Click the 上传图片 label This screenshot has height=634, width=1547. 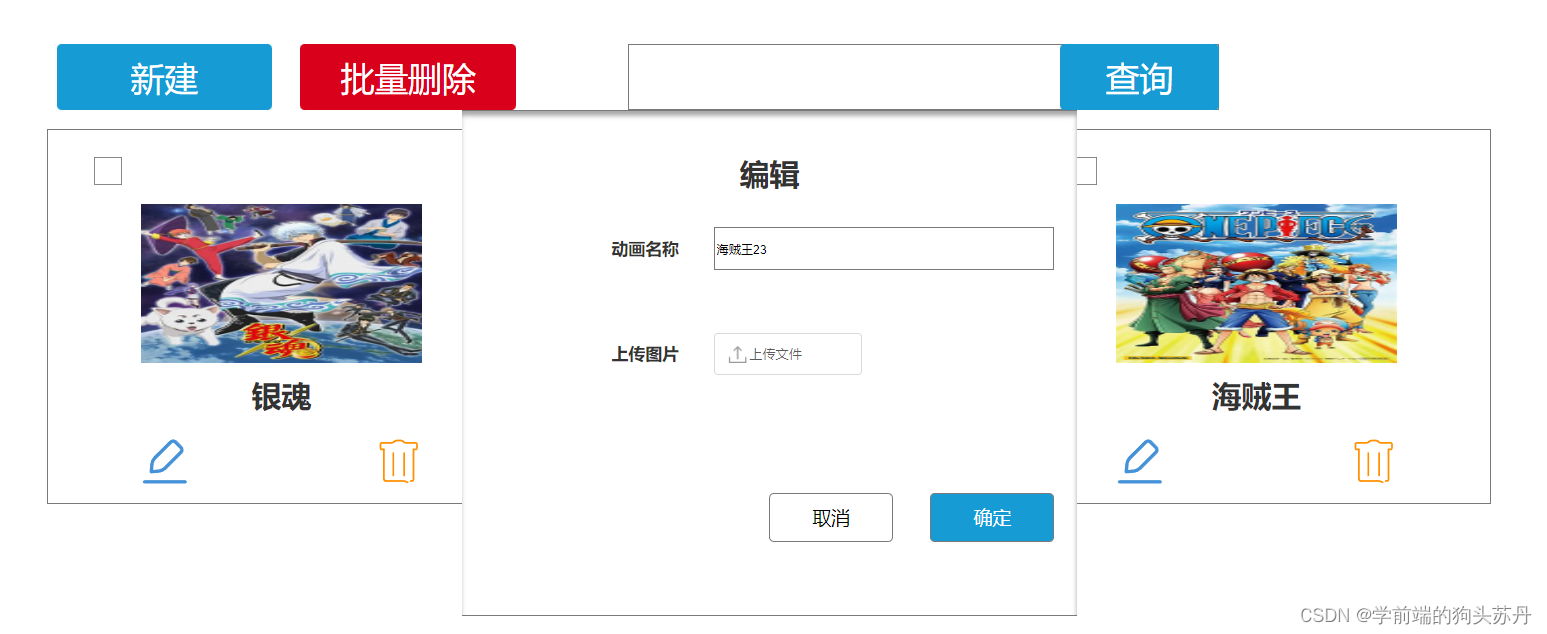(645, 354)
